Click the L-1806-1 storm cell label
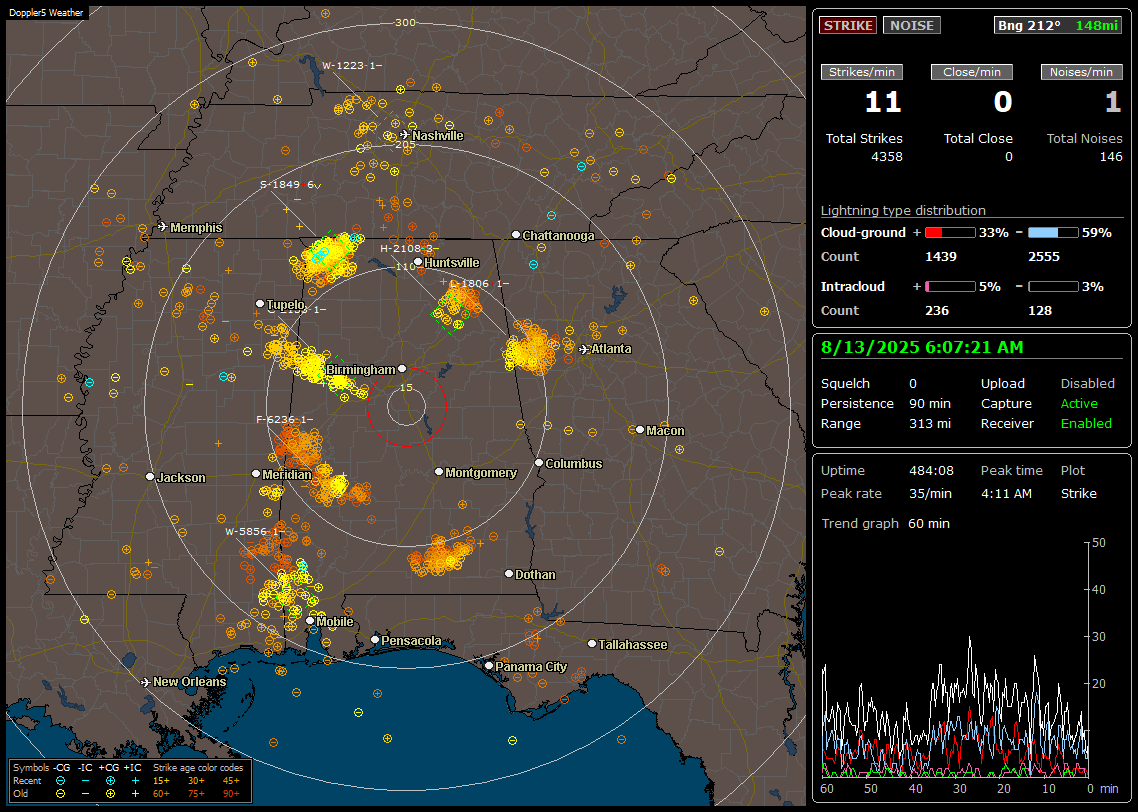1138x812 pixels. coord(479,283)
